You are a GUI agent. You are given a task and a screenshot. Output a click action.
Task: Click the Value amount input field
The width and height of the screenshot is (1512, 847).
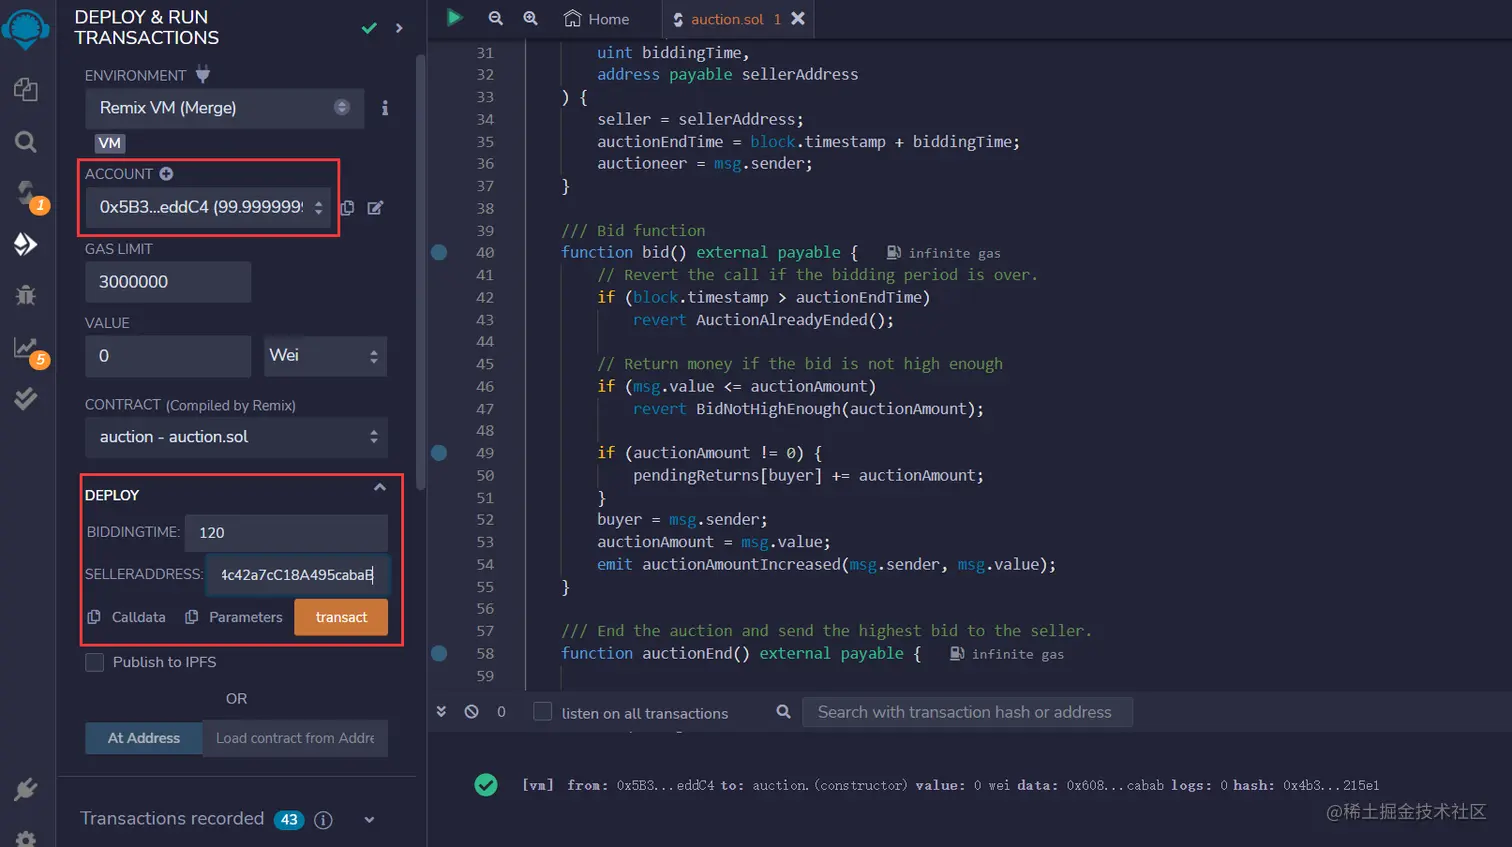(168, 356)
